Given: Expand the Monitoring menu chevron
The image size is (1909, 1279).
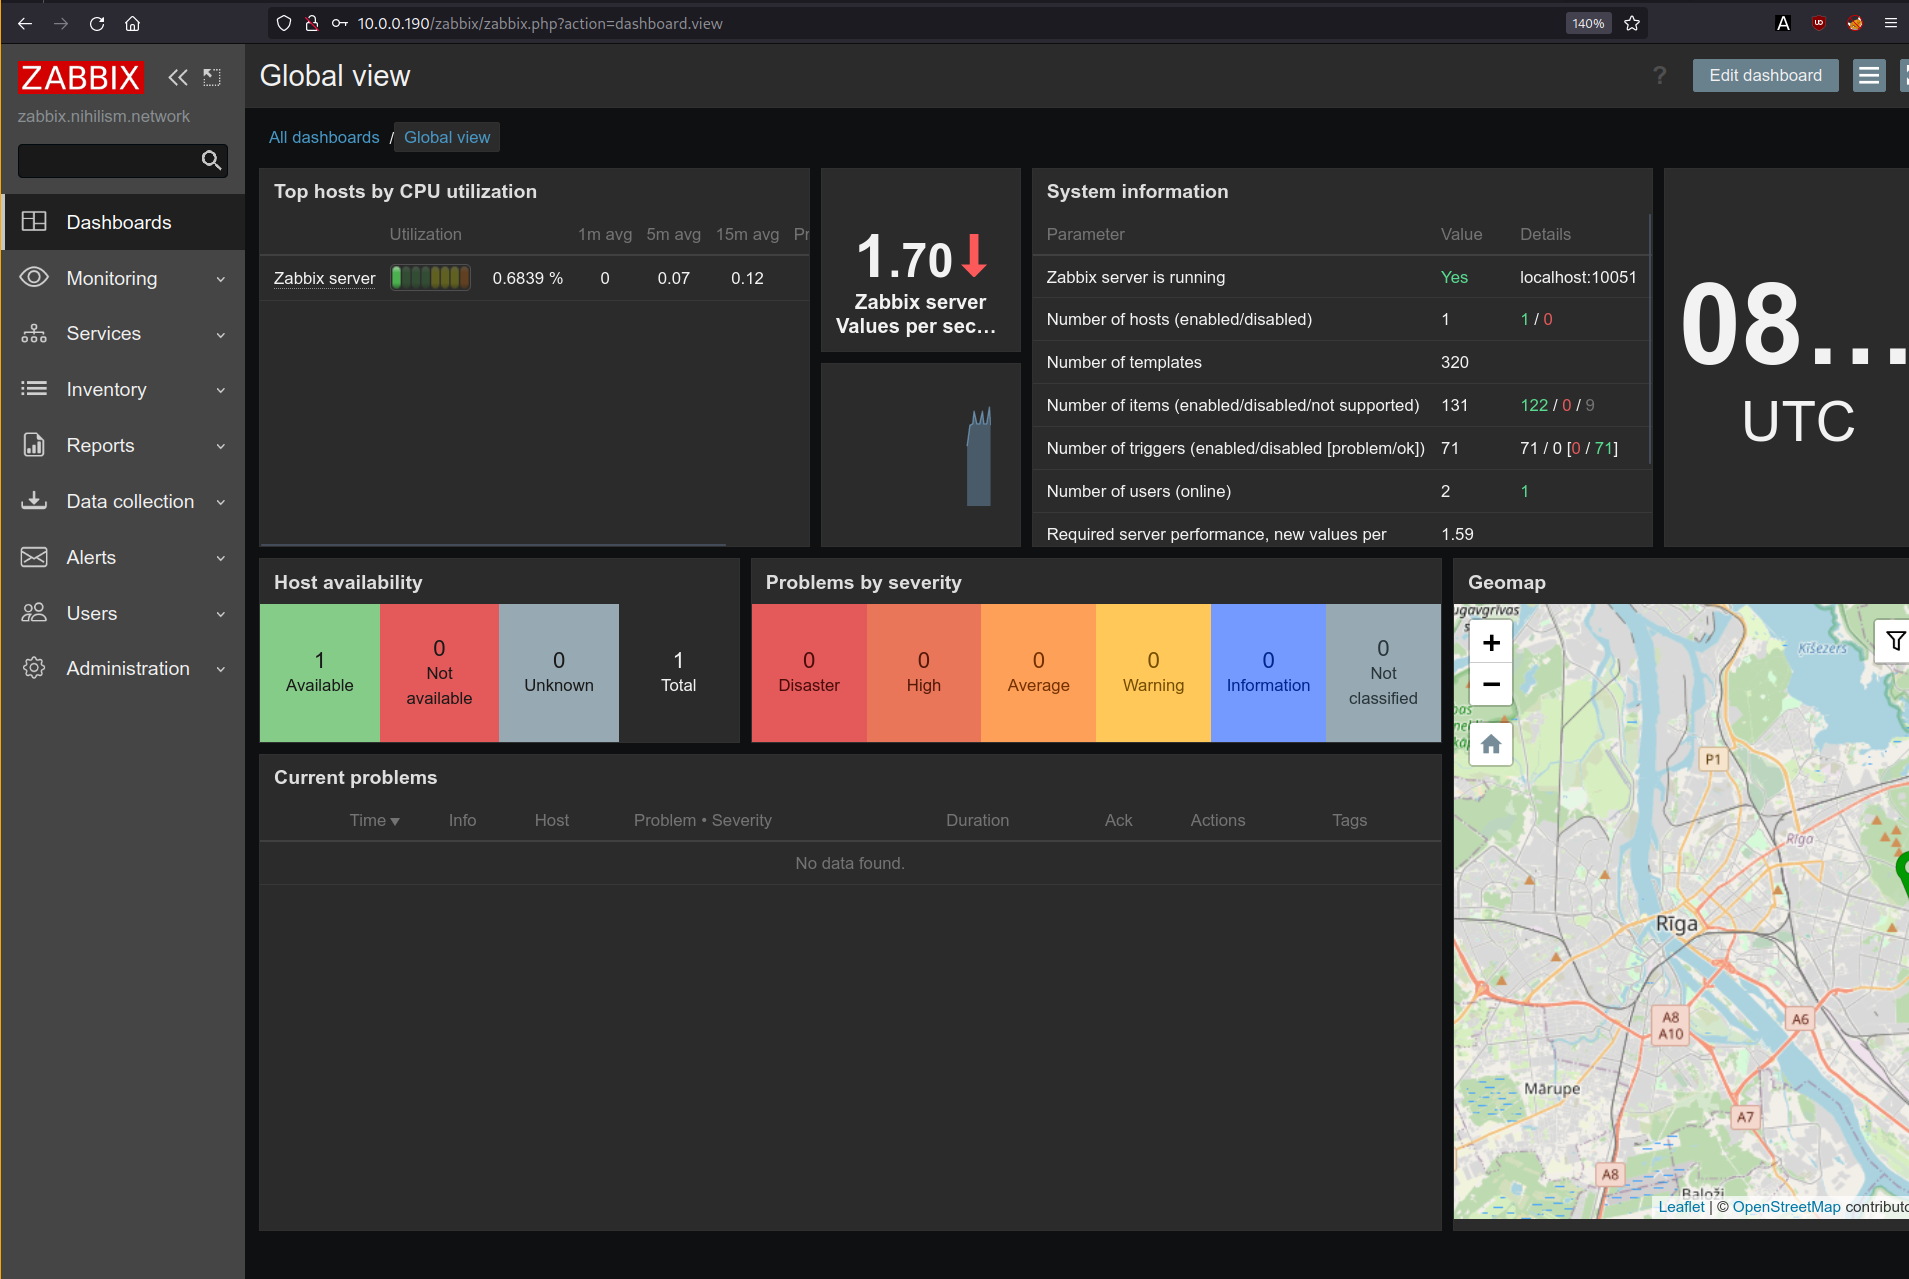Looking at the screenshot, I should (221, 279).
